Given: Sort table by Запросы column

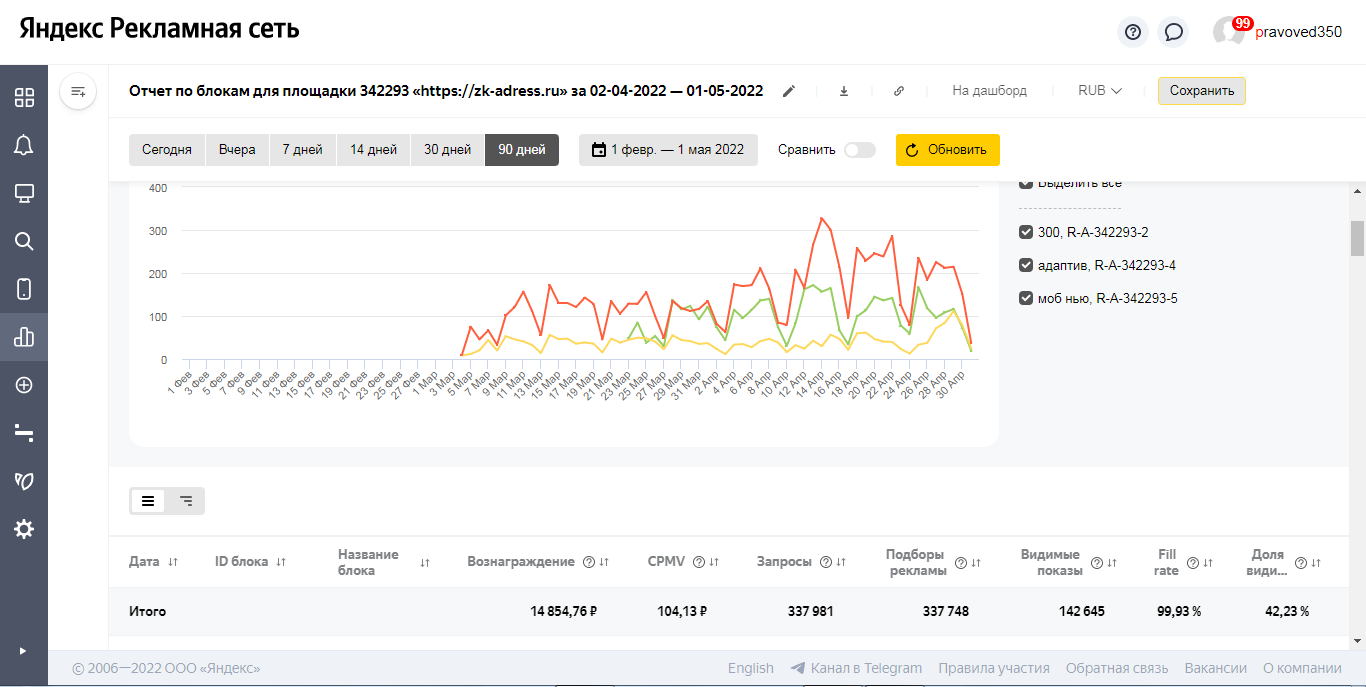Looking at the screenshot, I should [841, 562].
